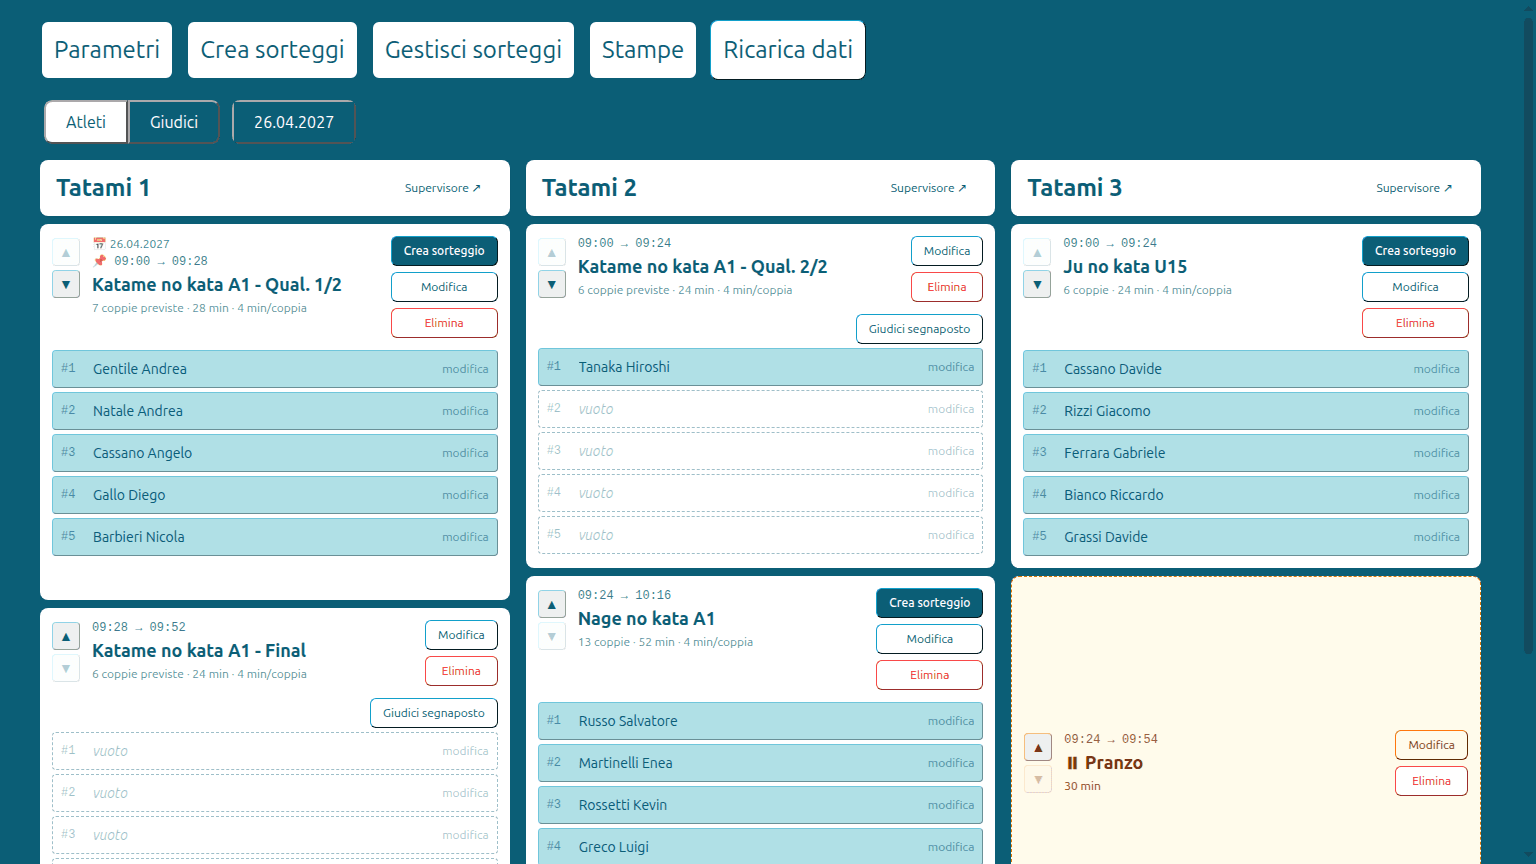1536x864 pixels.
Task: Create draw for Ju no kata U15
Action: tap(1415, 251)
